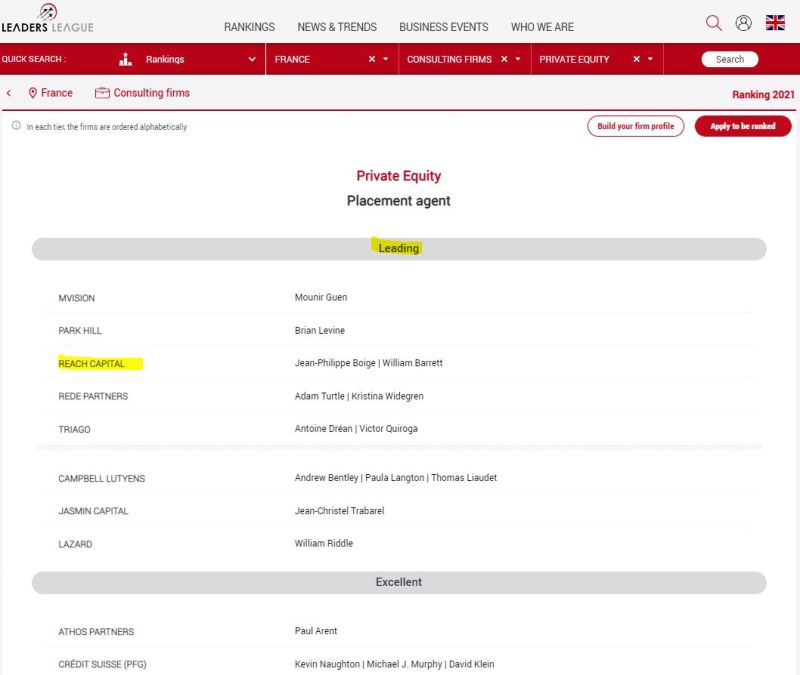Open the PRIVATE EQUITY dropdown arrow

[650, 60]
